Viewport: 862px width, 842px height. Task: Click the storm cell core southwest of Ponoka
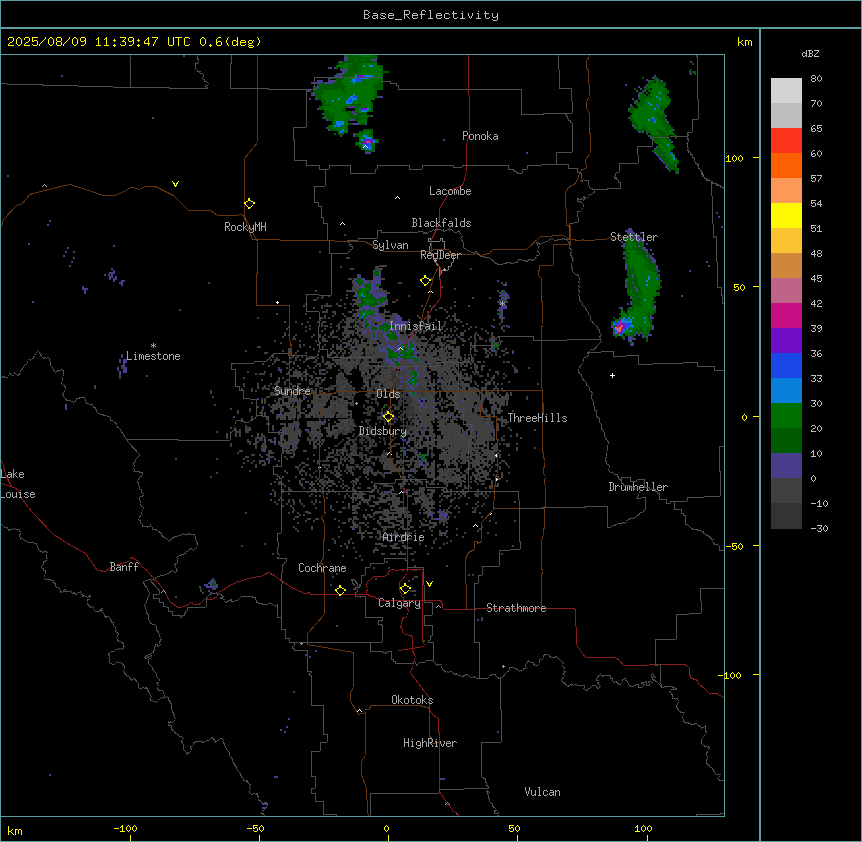[367, 142]
